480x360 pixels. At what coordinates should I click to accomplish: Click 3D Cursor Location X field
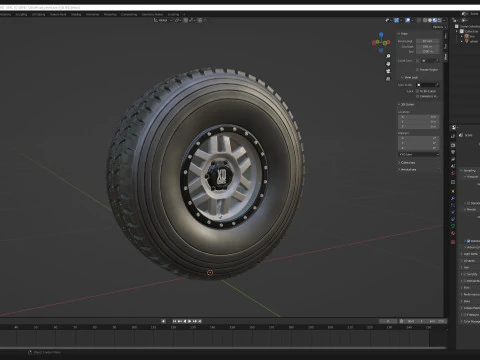[419, 117]
